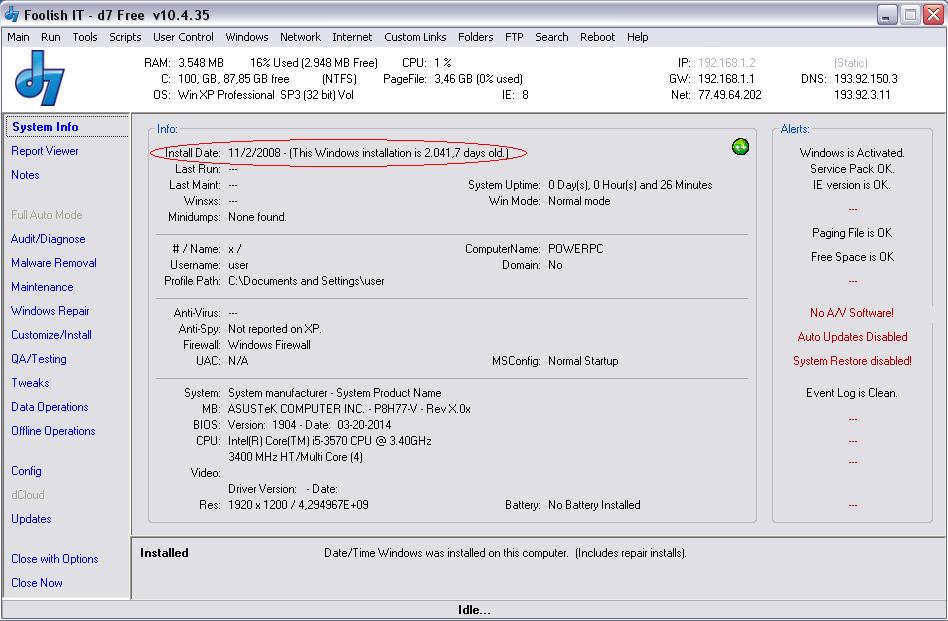Click Close with Options
Screen dimensions: 948x621
55,559
